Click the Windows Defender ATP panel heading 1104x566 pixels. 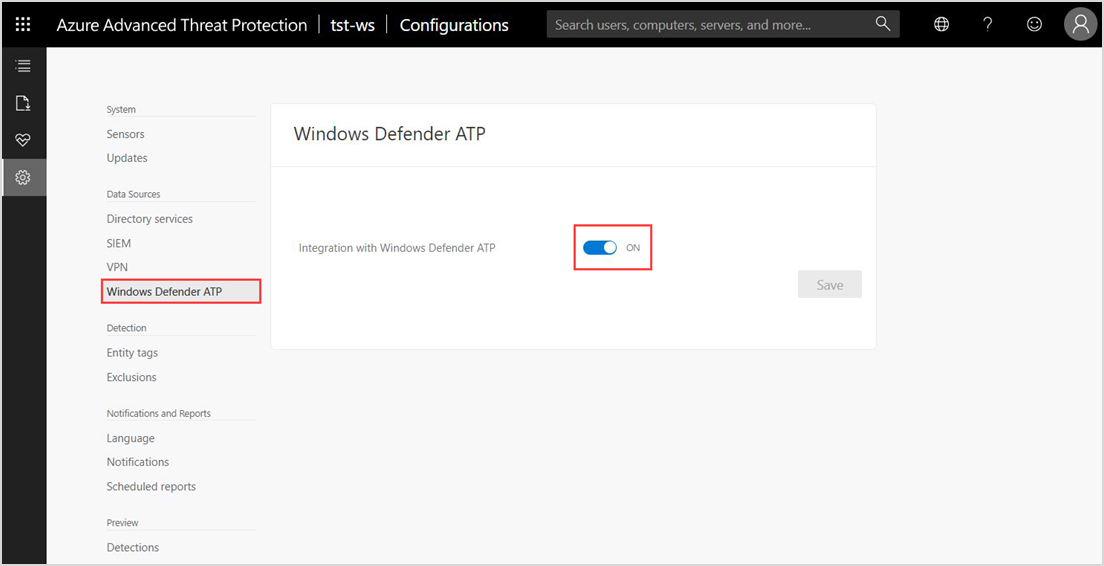point(389,134)
